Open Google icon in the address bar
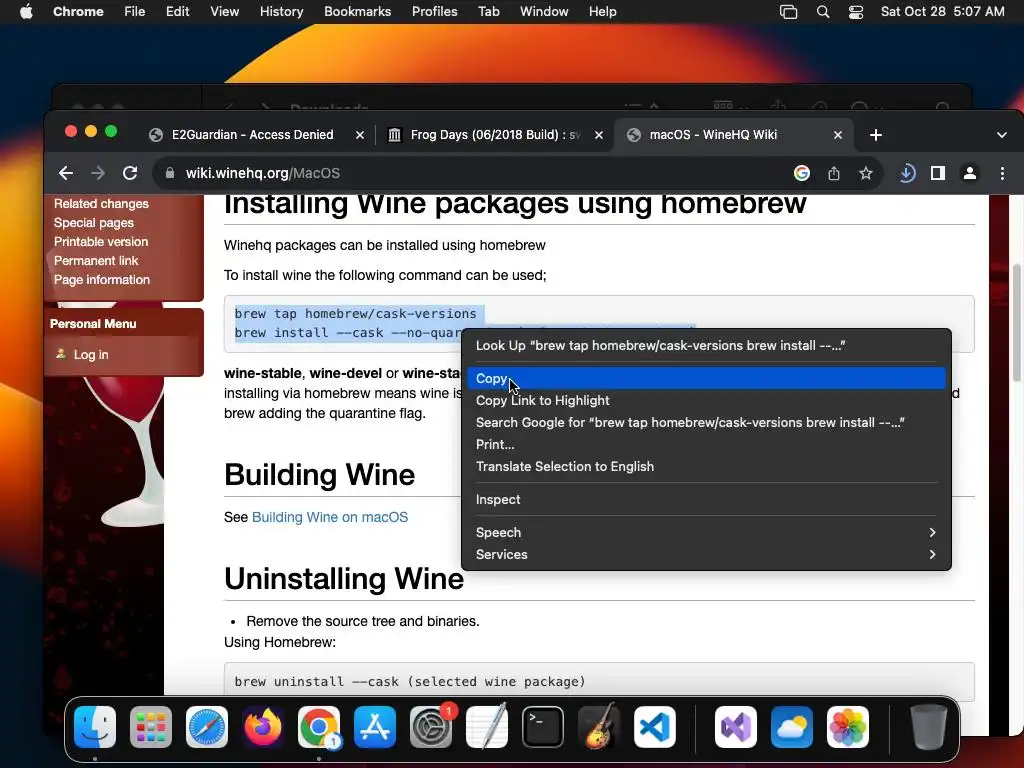The width and height of the screenshot is (1024, 768). [x=802, y=173]
